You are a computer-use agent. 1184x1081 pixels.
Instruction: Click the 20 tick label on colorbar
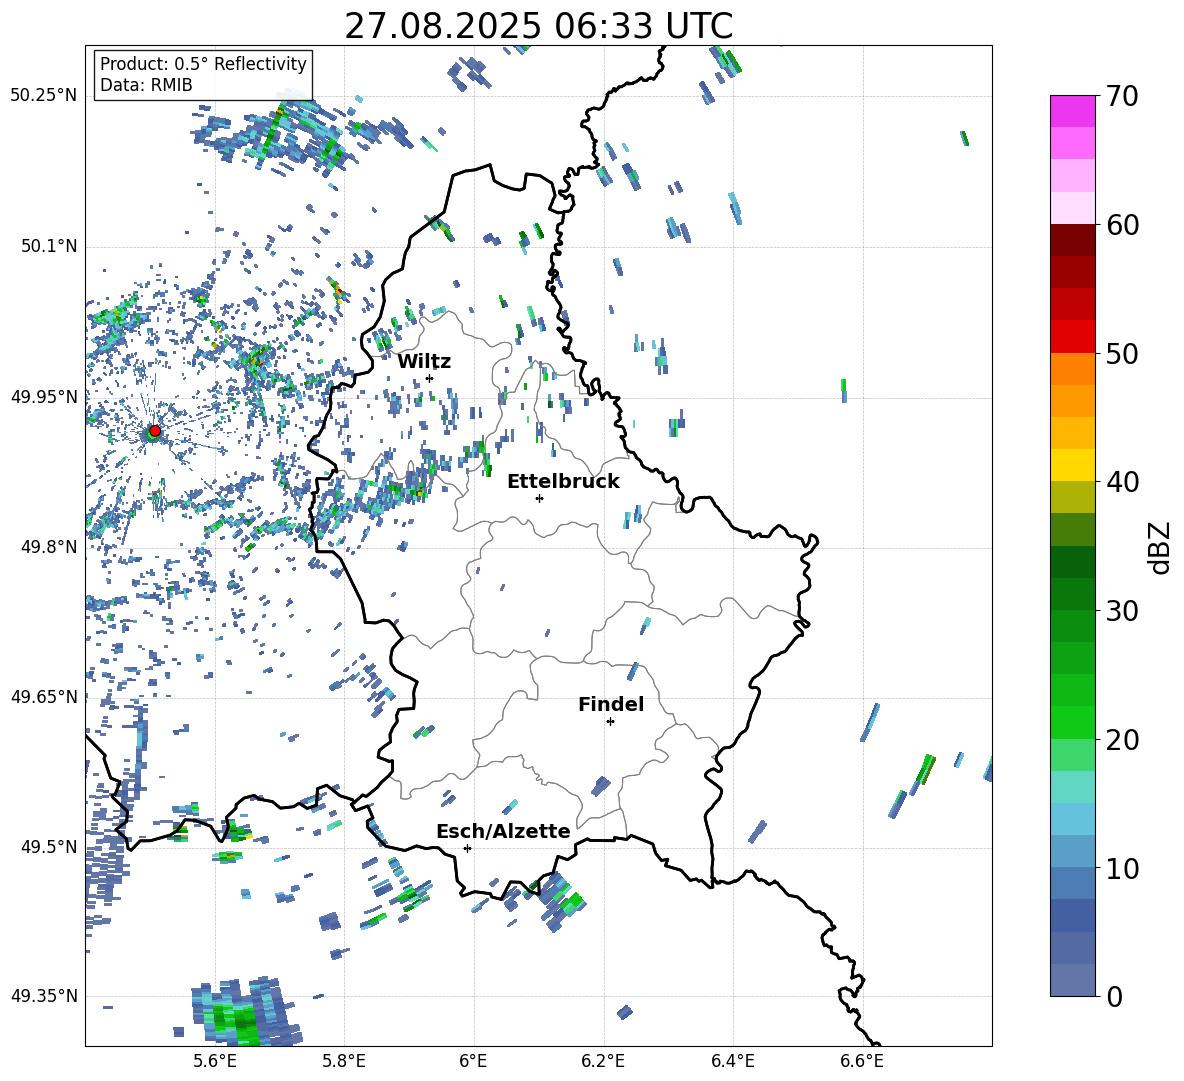(x=1122, y=739)
